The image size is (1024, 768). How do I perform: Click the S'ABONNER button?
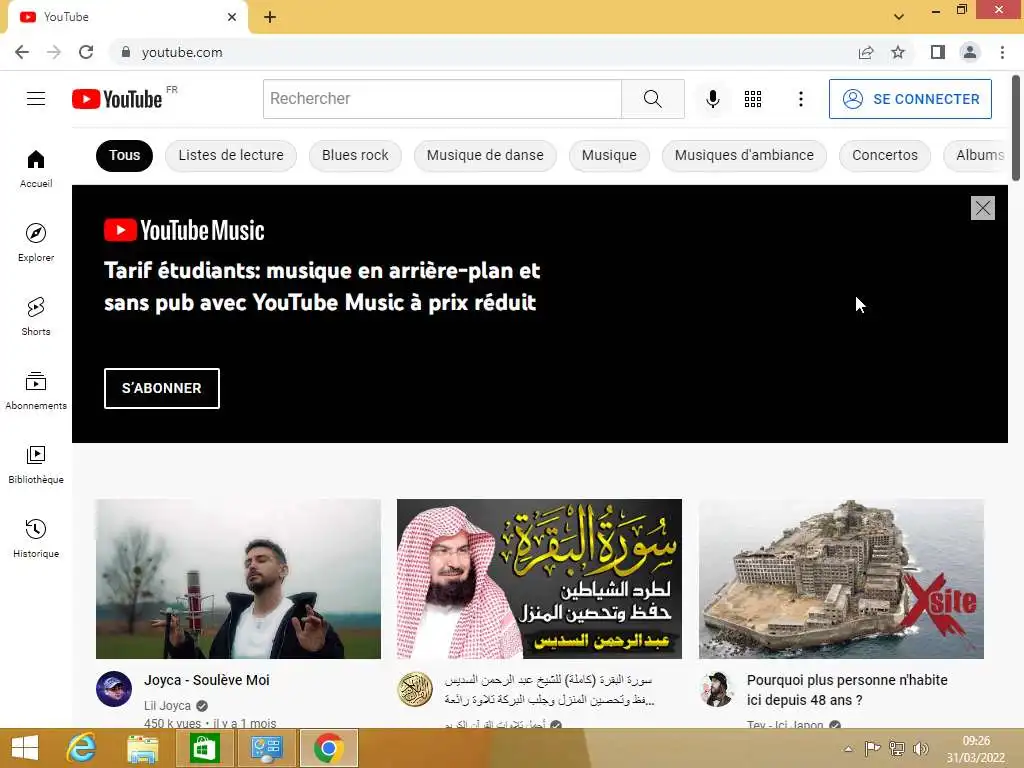(x=161, y=388)
